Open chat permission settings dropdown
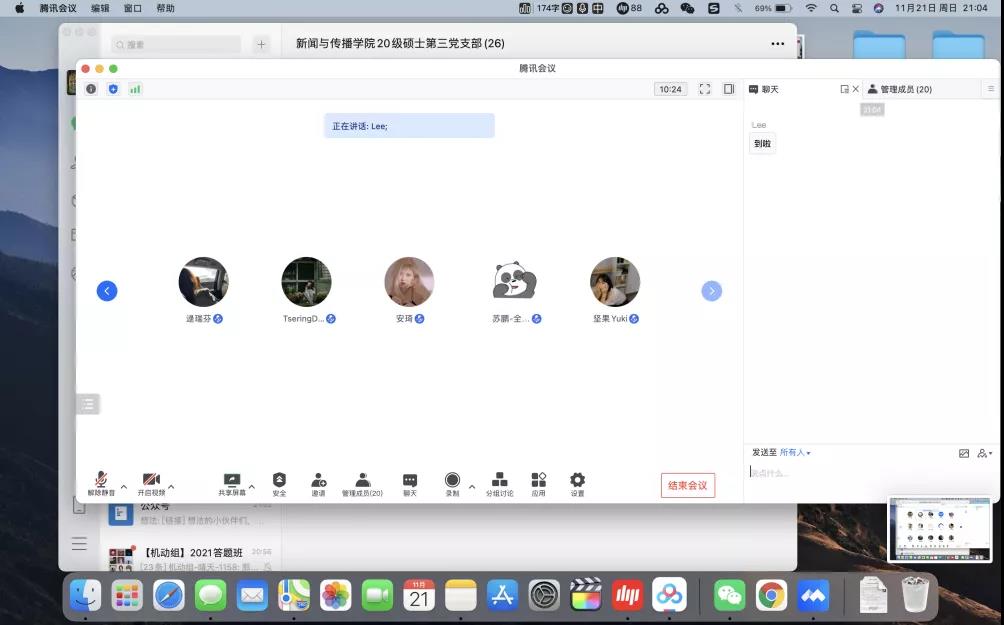The width and height of the screenshot is (1004, 625). tap(985, 453)
